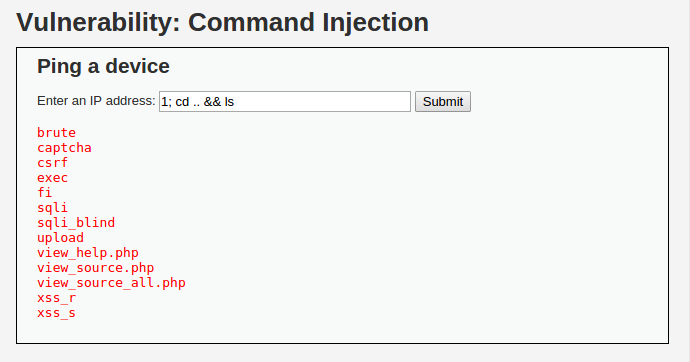Select the 'captcha' directory entry
Viewport: 690px width, 362px height.
coord(64,147)
